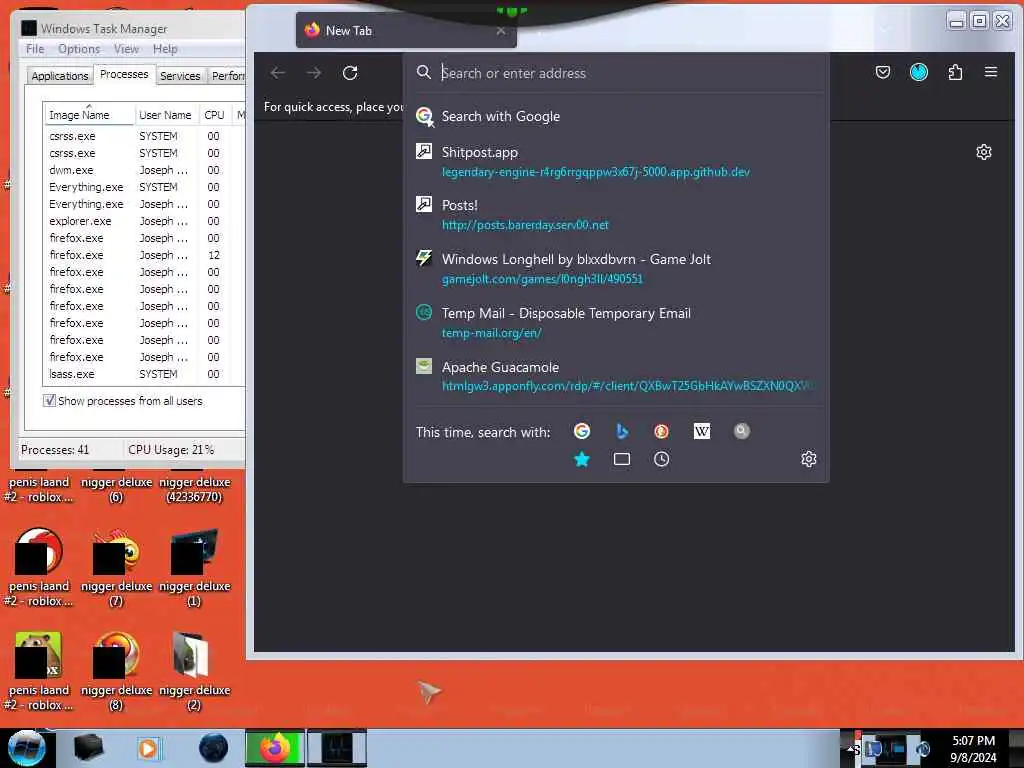The height and width of the screenshot is (768, 1024).
Task: Select the New Tab tab in Firefox
Action: [x=406, y=31]
